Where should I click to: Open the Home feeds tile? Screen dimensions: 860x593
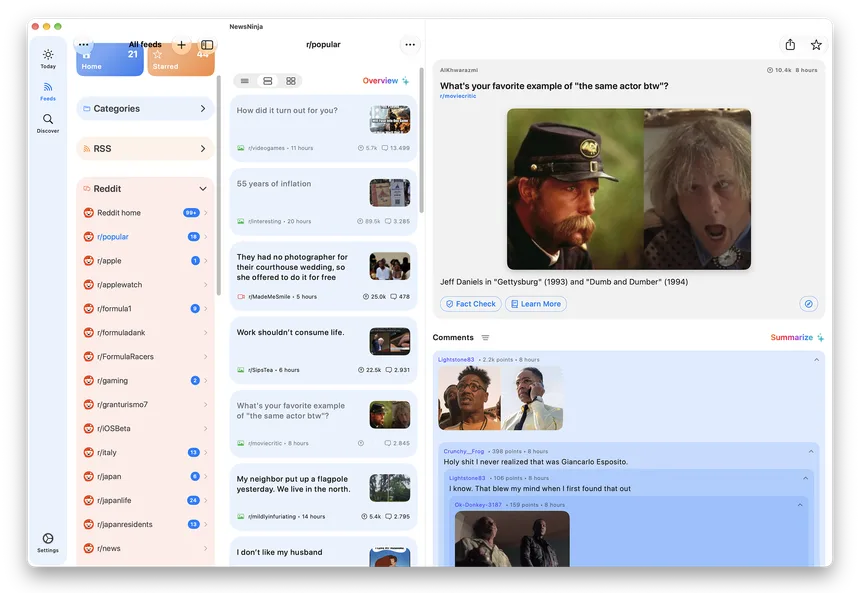[x=110, y=59]
